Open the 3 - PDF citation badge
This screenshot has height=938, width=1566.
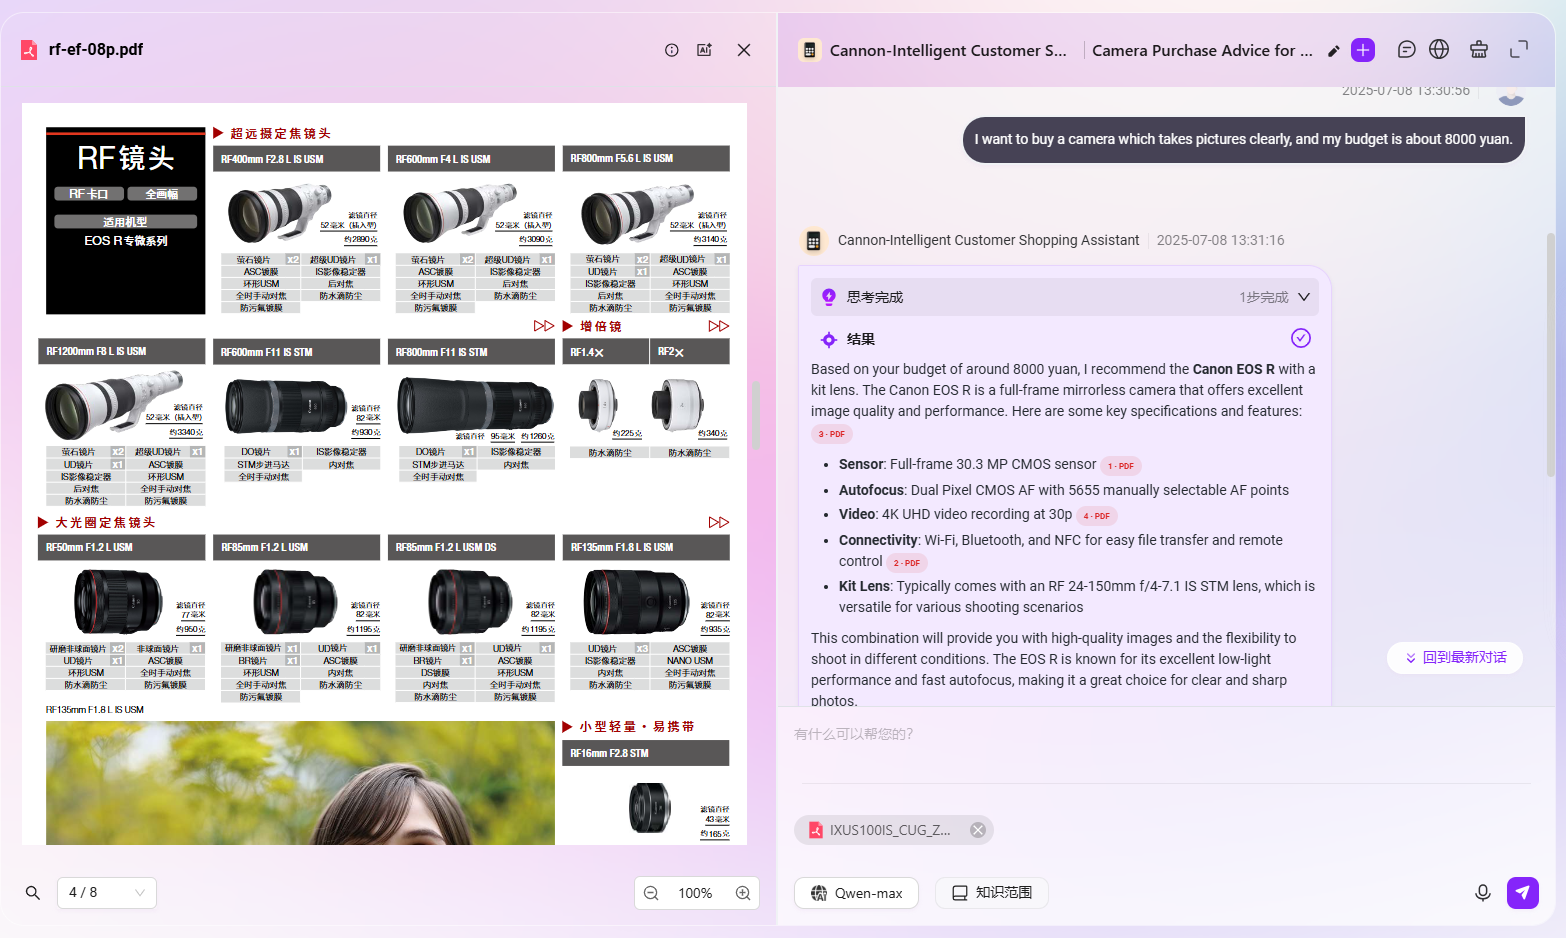click(832, 434)
